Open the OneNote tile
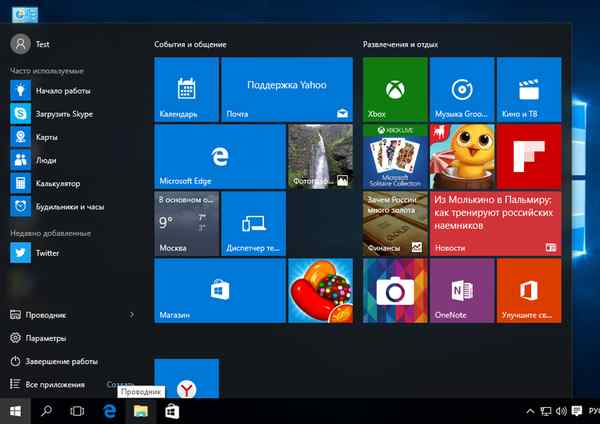This screenshot has width=600, height=424. [x=462, y=291]
